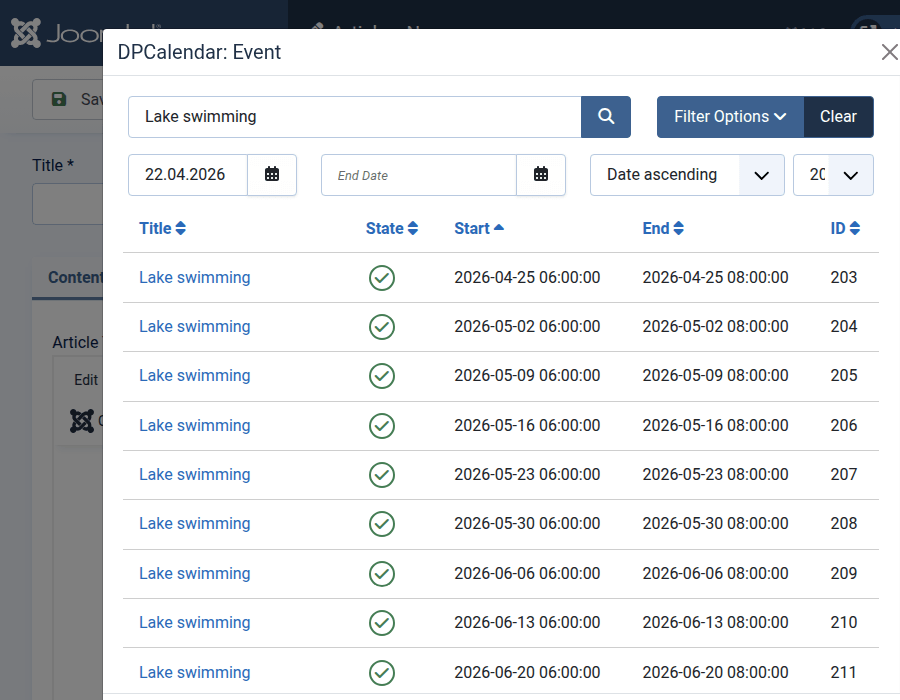Open the Date ascending sort dropdown
The height and width of the screenshot is (700, 900).
tap(686, 175)
